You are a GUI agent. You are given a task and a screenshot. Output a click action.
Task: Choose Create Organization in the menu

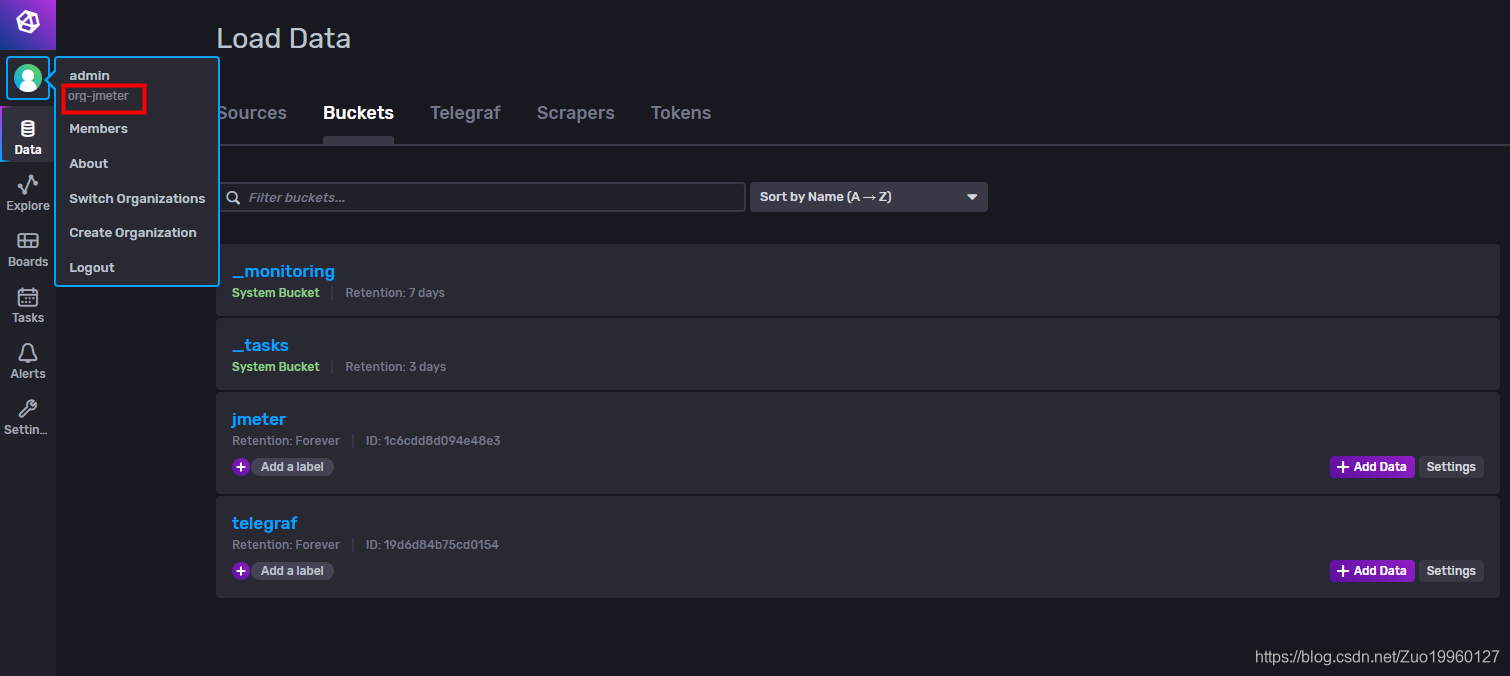(x=133, y=233)
